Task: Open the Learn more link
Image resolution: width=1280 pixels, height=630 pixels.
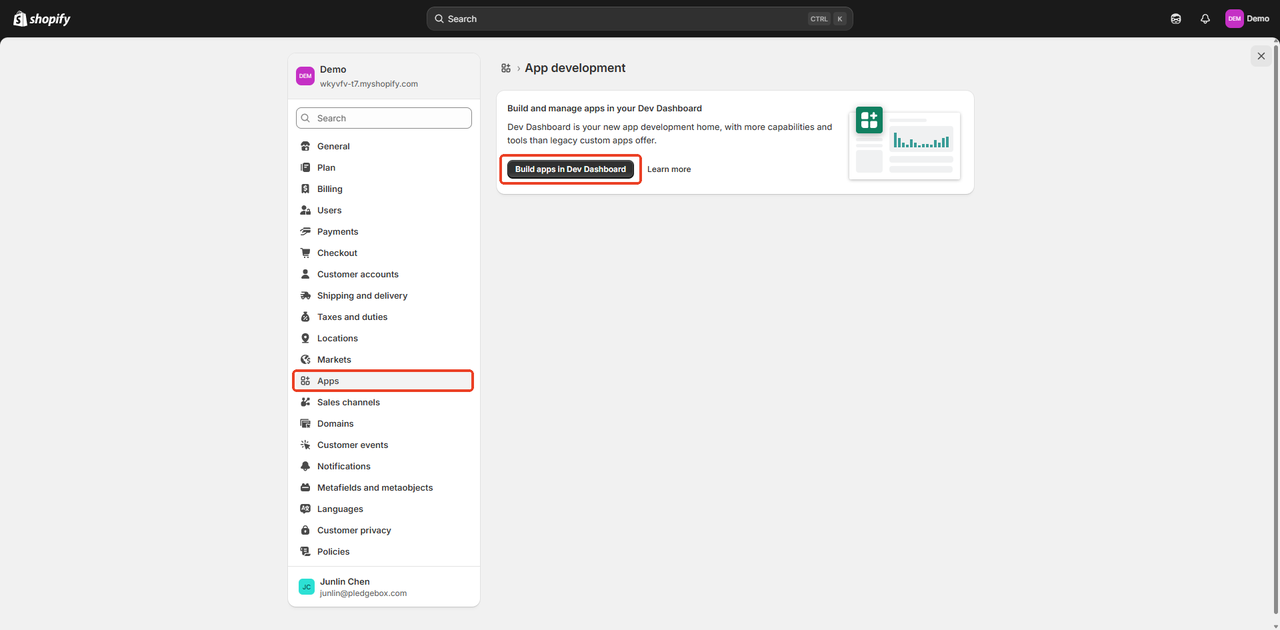Action: 669,169
